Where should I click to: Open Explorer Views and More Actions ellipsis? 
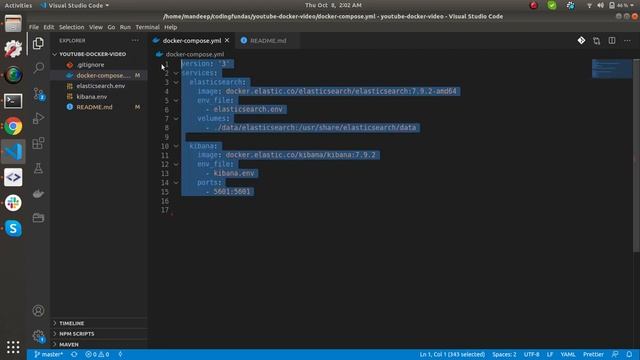coord(135,40)
